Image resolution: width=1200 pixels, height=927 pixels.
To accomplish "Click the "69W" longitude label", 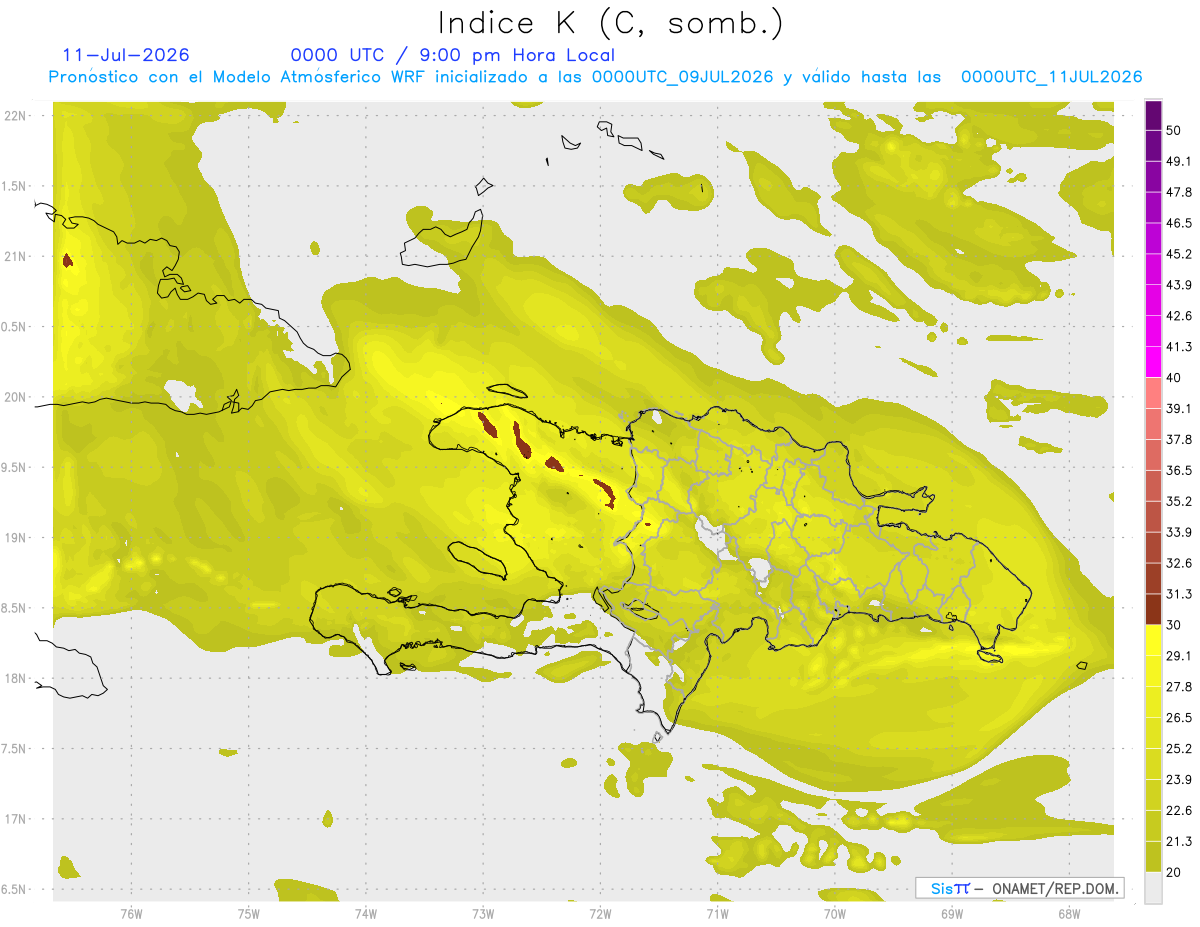I will [951, 913].
